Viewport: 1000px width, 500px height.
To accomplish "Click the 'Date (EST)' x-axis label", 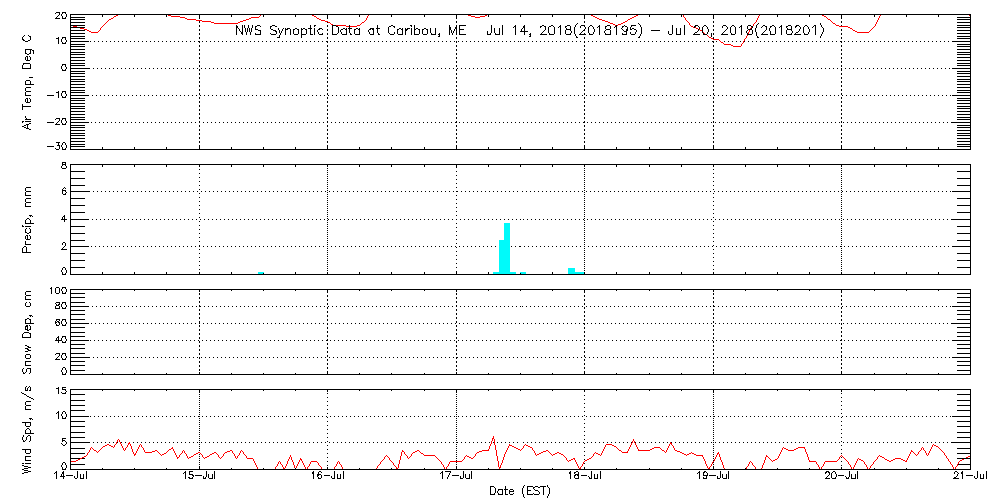I will tap(520, 491).
